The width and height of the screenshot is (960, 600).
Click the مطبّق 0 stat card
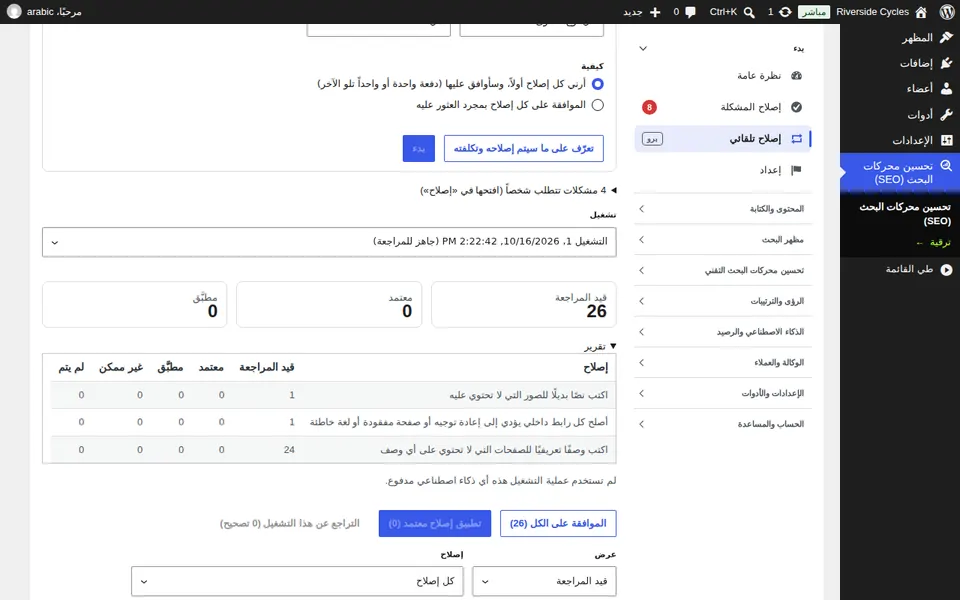pos(135,305)
